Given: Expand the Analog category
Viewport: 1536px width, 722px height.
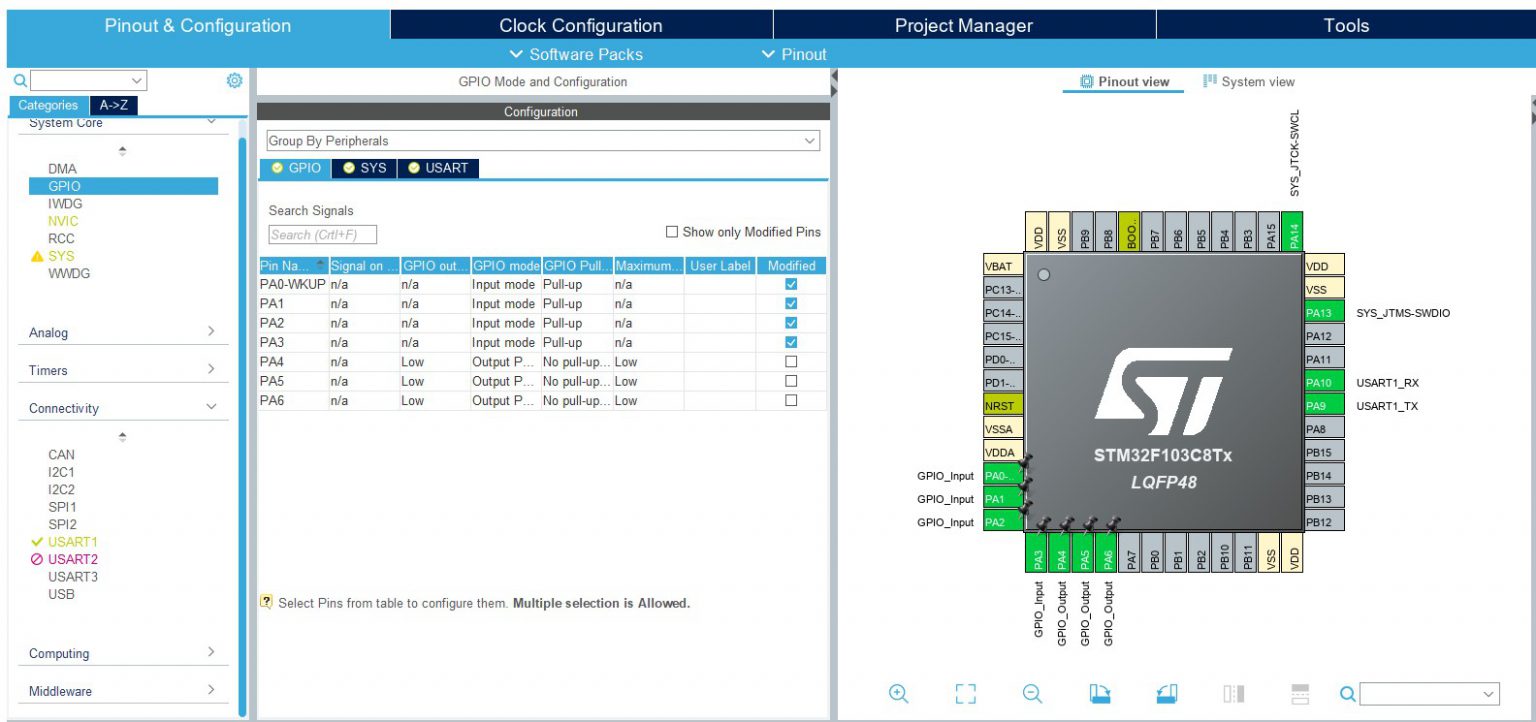Looking at the screenshot, I should pyautogui.click(x=122, y=333).
